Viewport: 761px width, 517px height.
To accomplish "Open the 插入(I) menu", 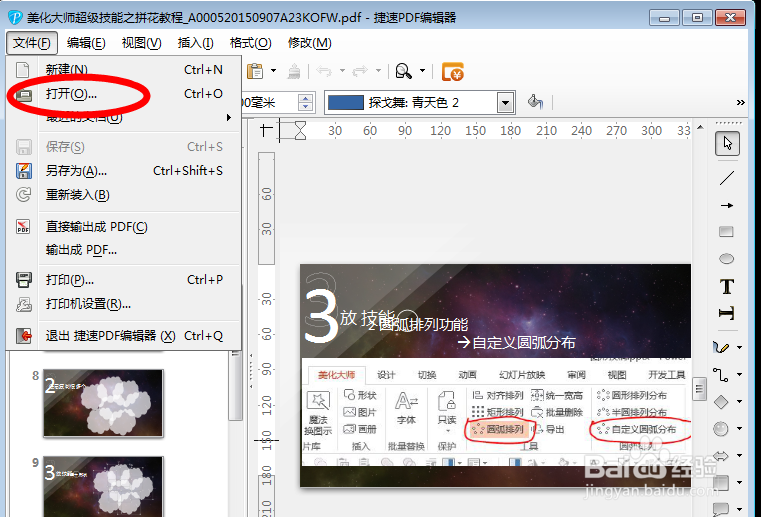I will pos(195,43).
